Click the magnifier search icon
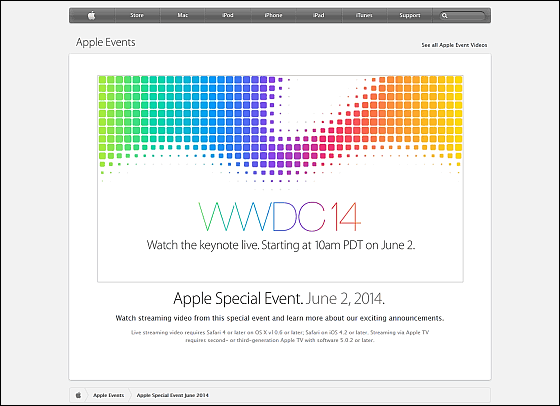560x406 pixels. coord(445,16)
